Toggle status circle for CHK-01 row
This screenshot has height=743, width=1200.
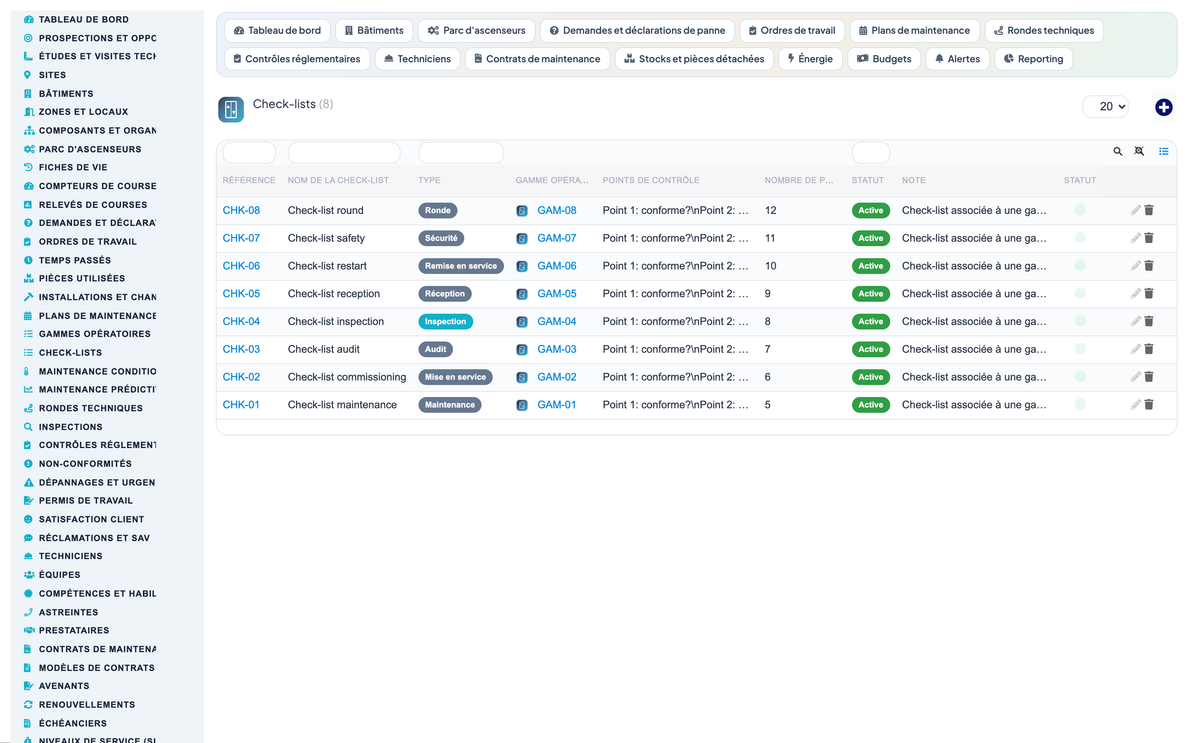[x=1080, y=405]
